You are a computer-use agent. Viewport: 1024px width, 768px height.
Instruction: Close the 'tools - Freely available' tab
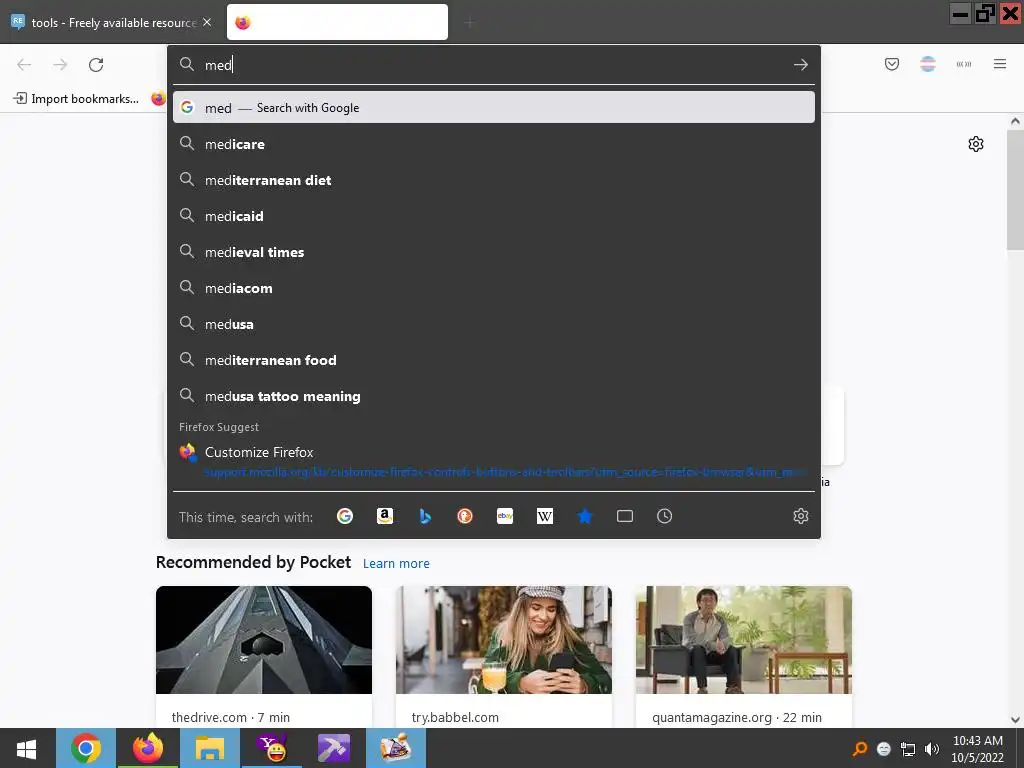point(207,22)
